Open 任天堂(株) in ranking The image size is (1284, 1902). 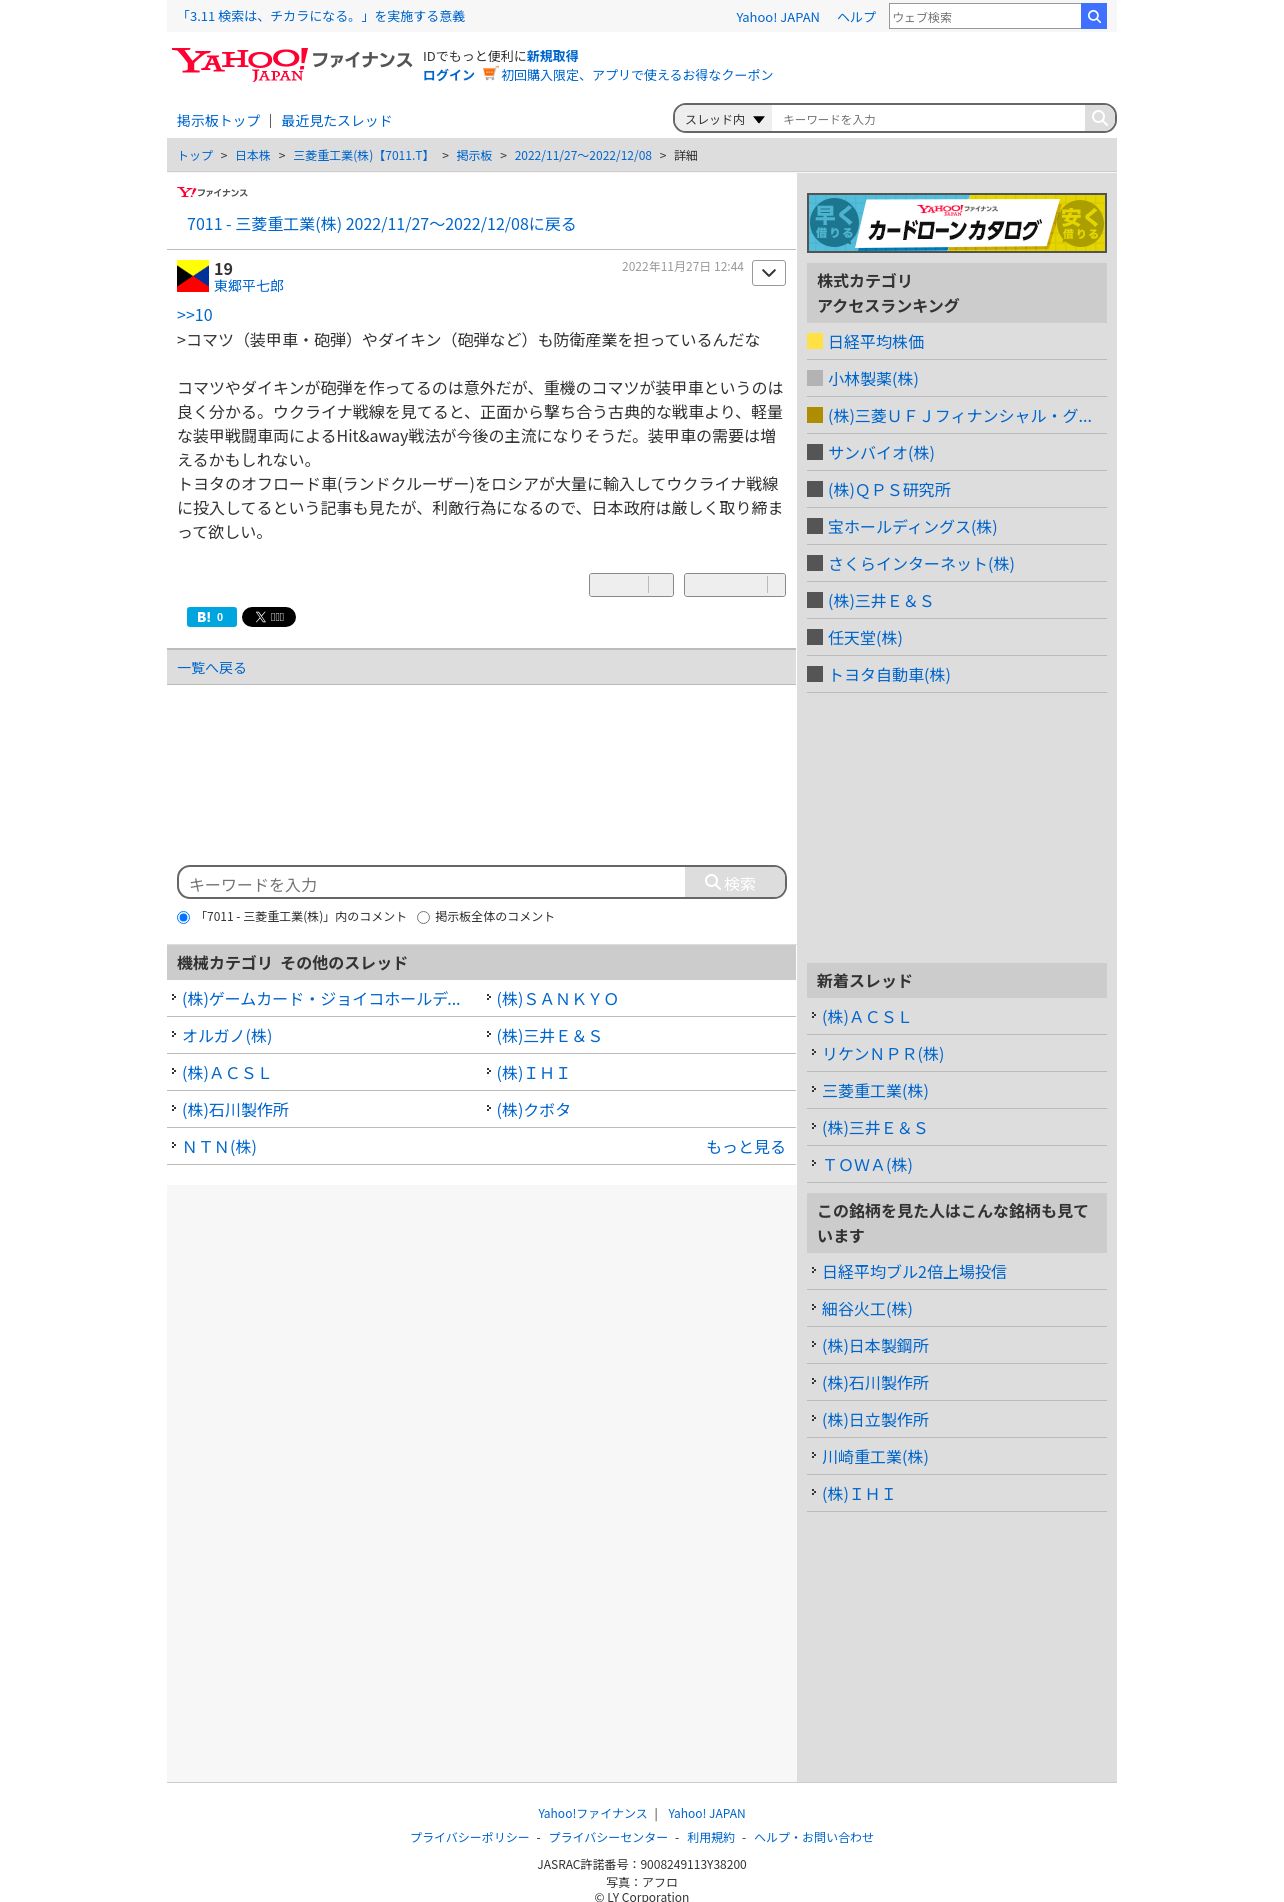[865, 638]
